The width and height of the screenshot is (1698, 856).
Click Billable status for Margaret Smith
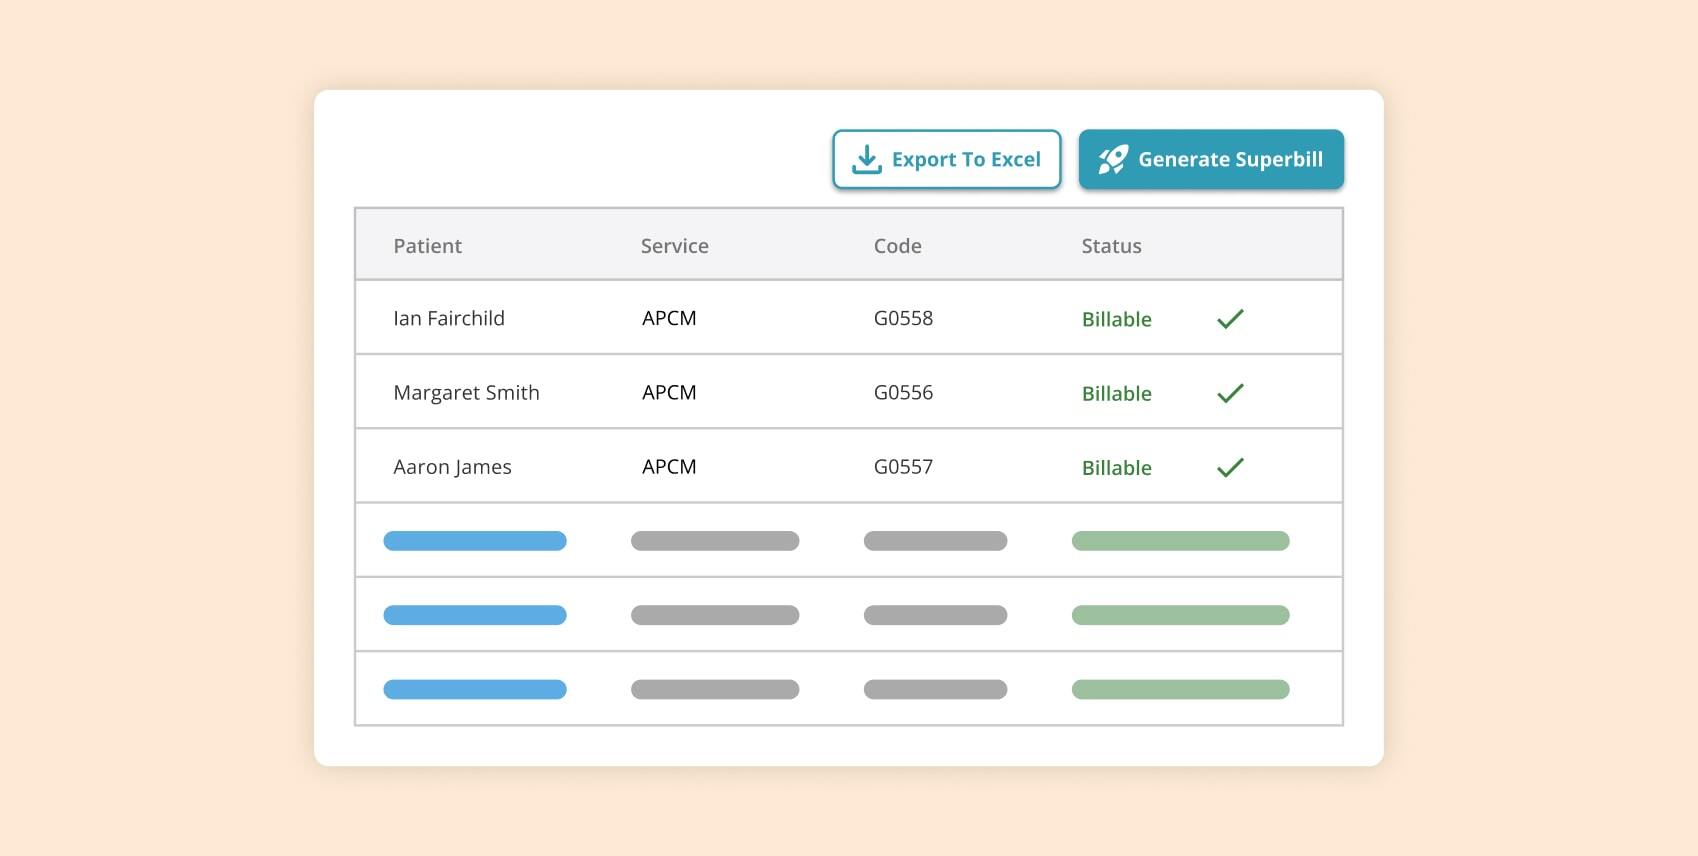coord(1117,393)
